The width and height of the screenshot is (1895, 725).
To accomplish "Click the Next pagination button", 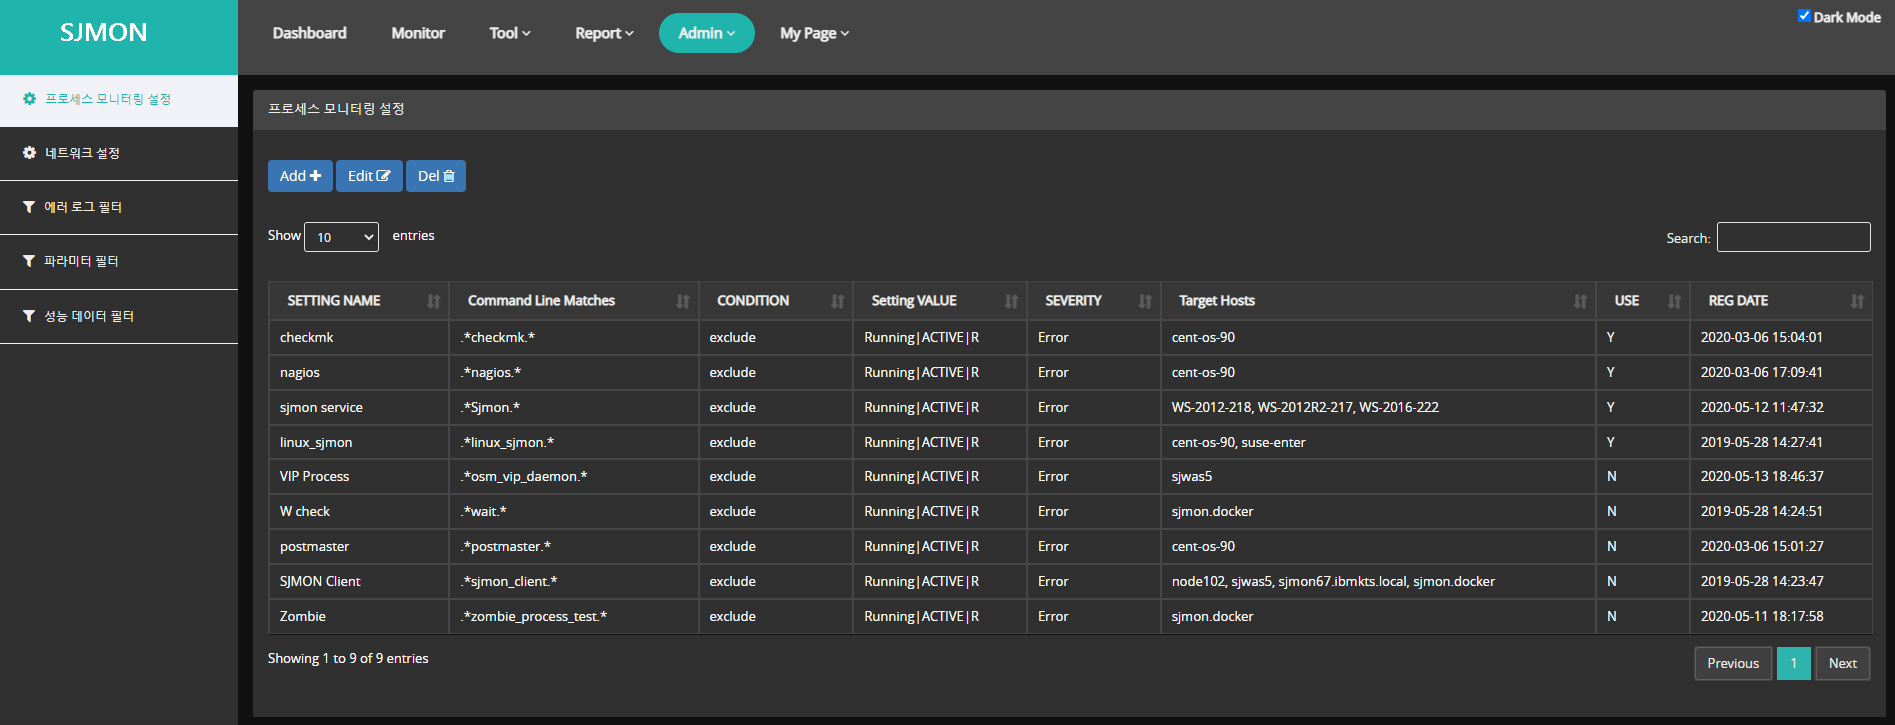I will [1842, 663].
